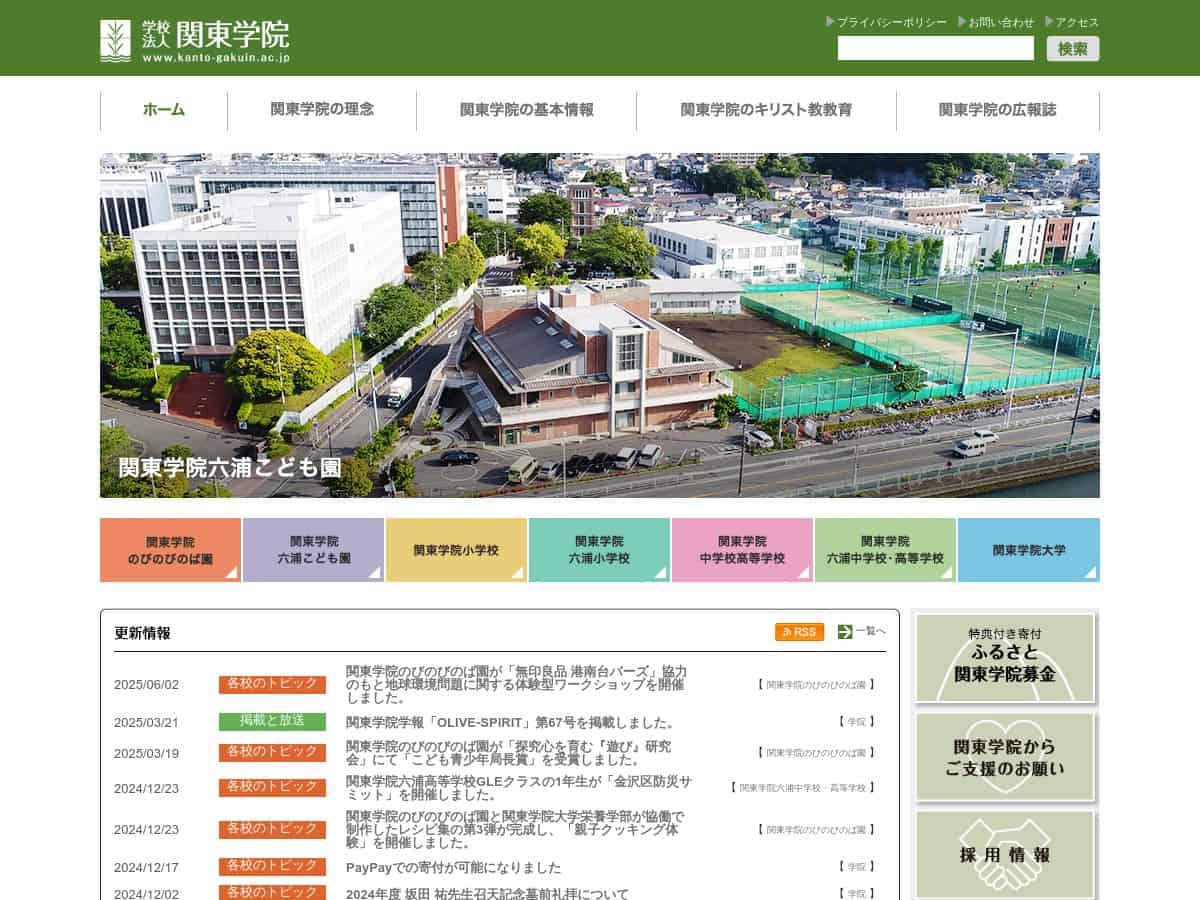Open OLIVE-SPIRIT 第67号 news item

pyautogui.click(x=512, y=722)
